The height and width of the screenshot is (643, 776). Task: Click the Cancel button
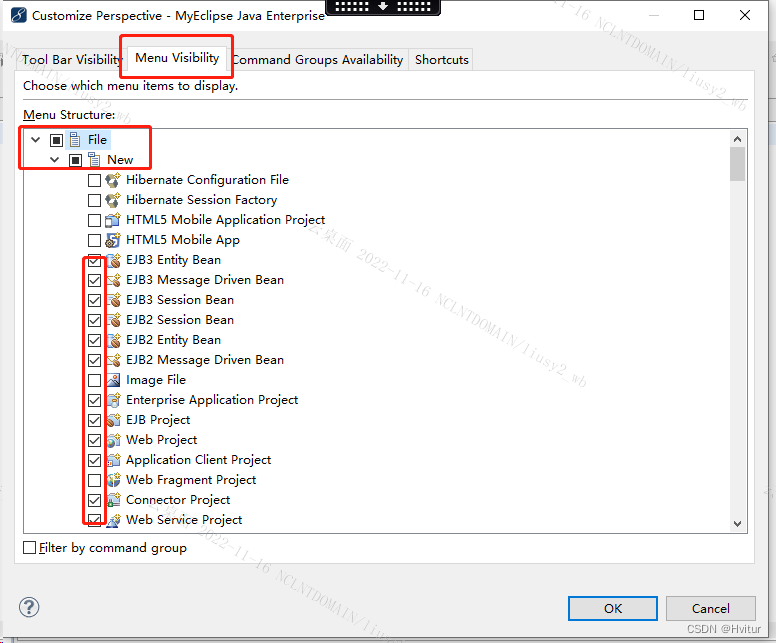click(711, 608)
